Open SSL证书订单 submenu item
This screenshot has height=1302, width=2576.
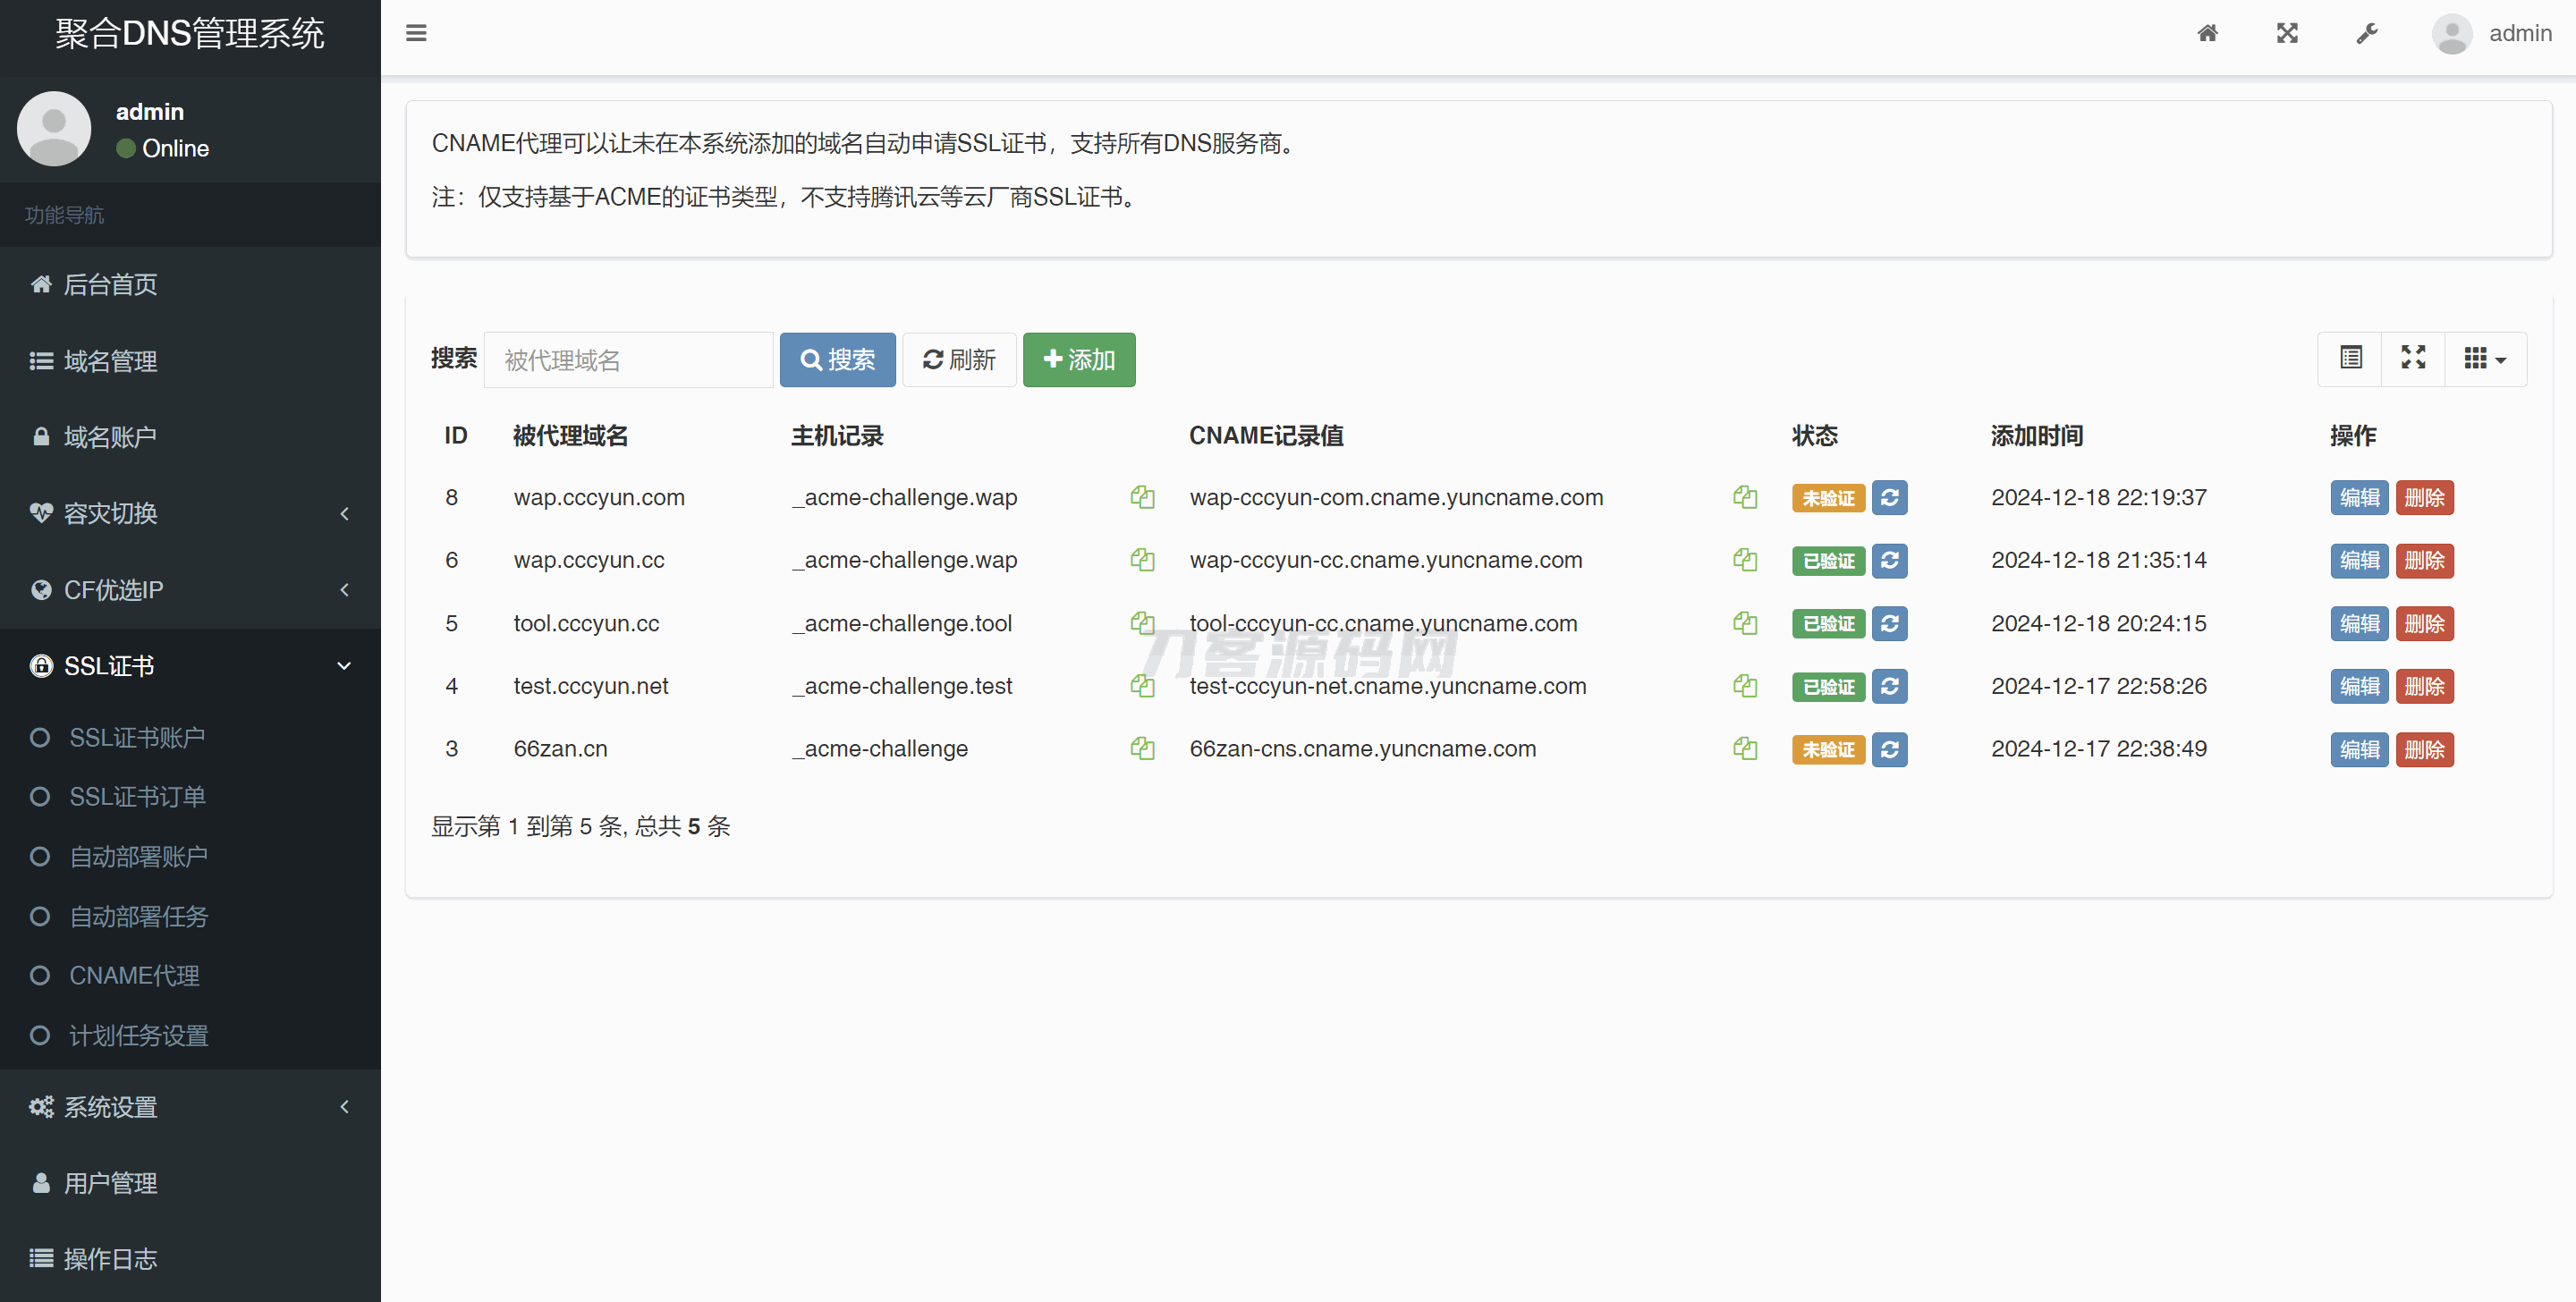pos(137,797)
